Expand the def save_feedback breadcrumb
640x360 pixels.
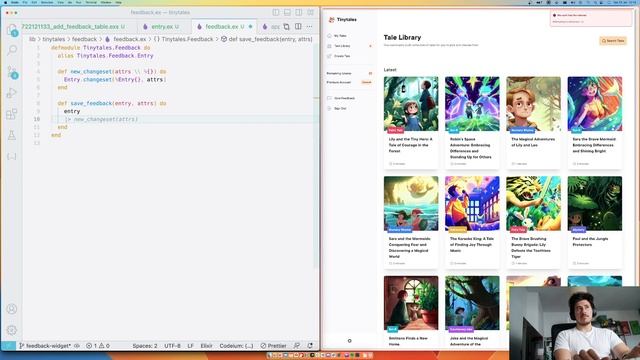[x=267, y=39]
